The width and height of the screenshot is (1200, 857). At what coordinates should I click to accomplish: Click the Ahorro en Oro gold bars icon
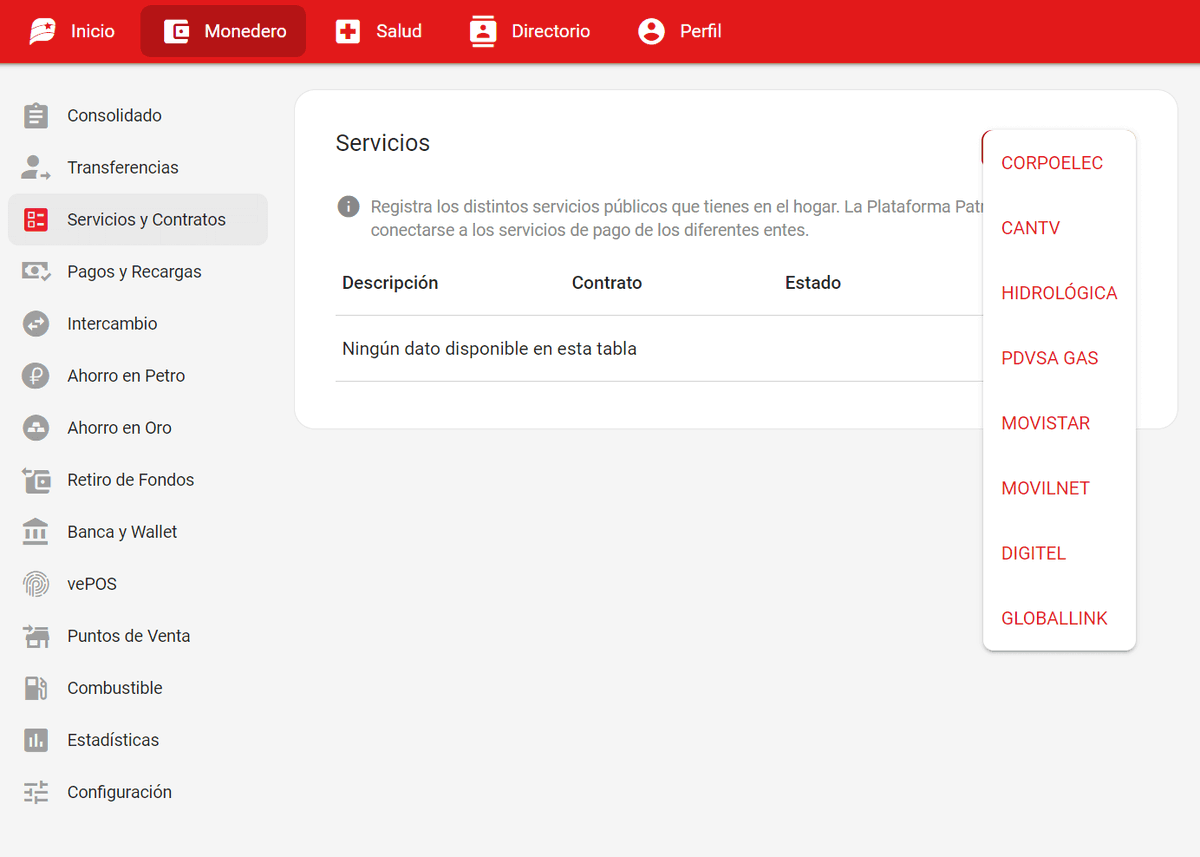pyautogui.click(x=36, y=428)
